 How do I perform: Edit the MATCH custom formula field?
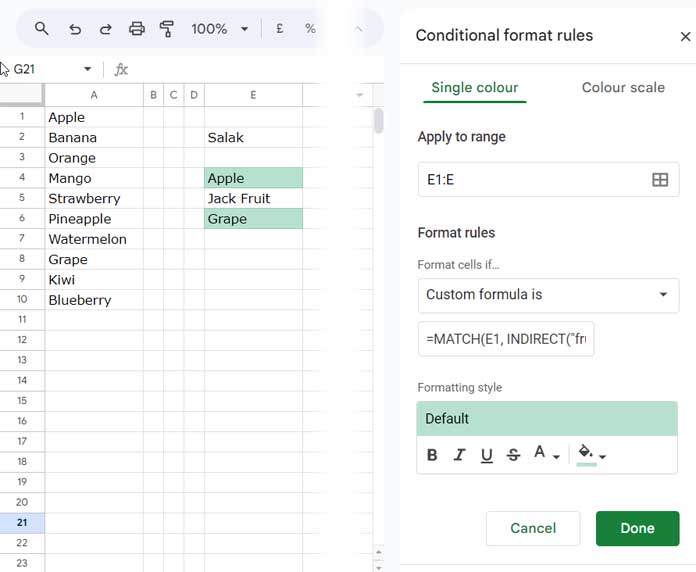pos(506,339)
